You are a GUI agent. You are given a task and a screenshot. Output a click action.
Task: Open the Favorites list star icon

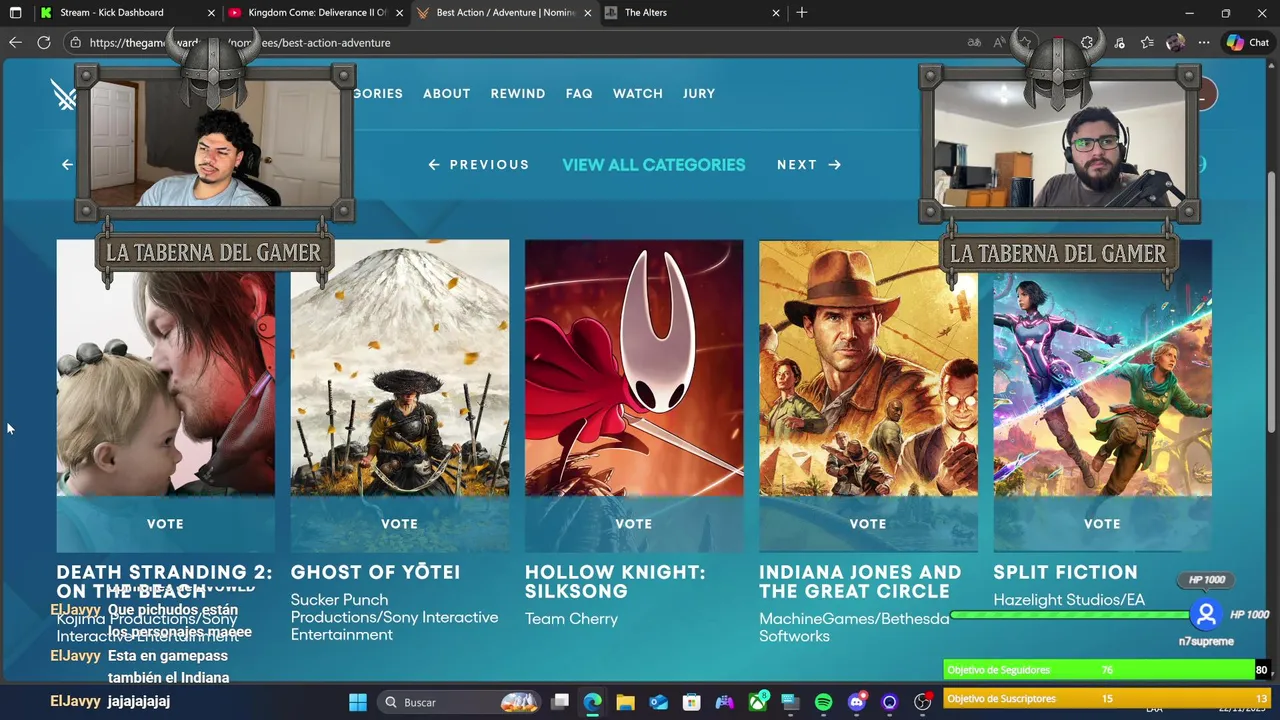coord(1147,42)
